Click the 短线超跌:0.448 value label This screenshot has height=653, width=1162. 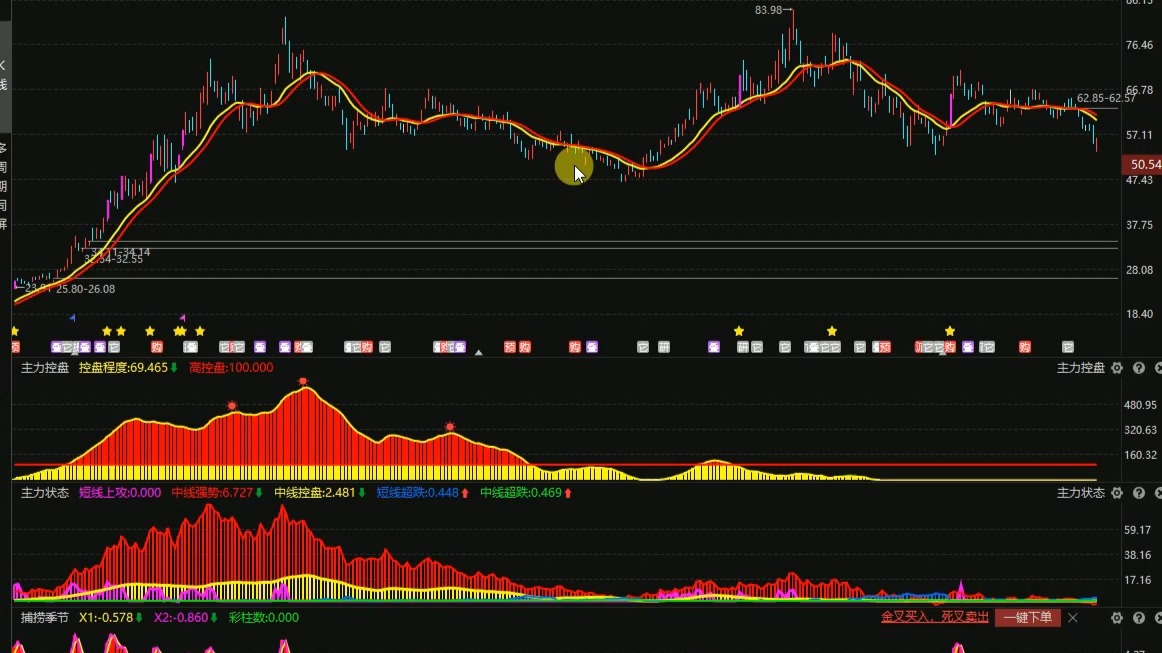418,493
